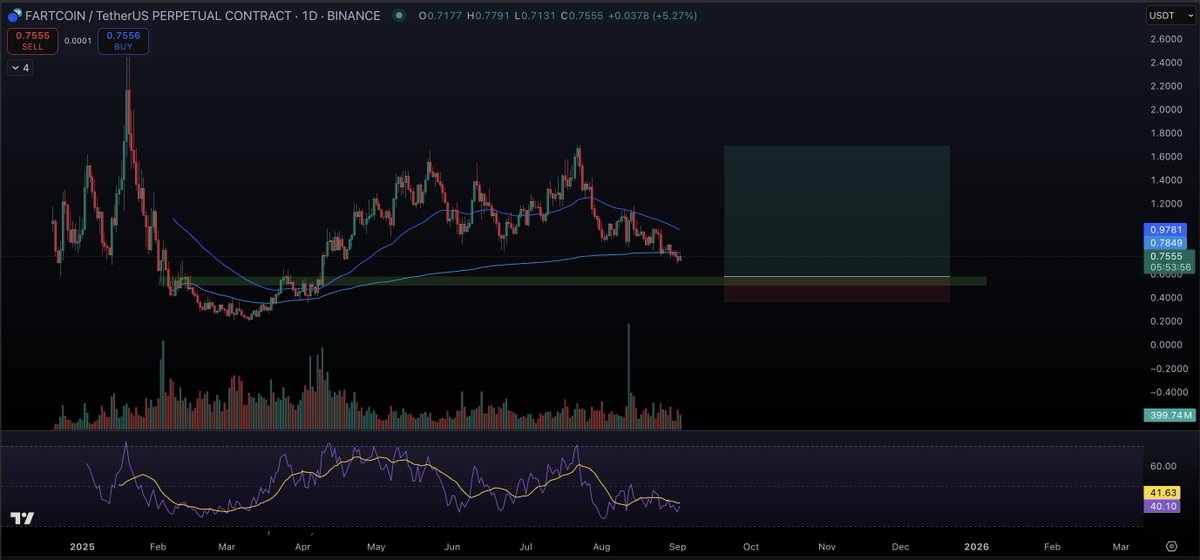Click the low price L0.7131 value
Image resolution: width=1200 pixels, height=560 pixels.
(534, 16)
